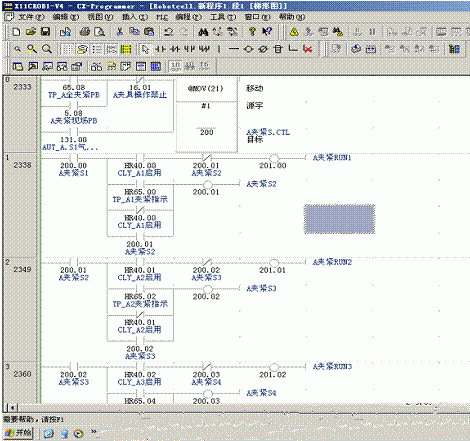Open a project with the folder icon
This screenshot has height=441, width=470.
(x=31, y=32)
